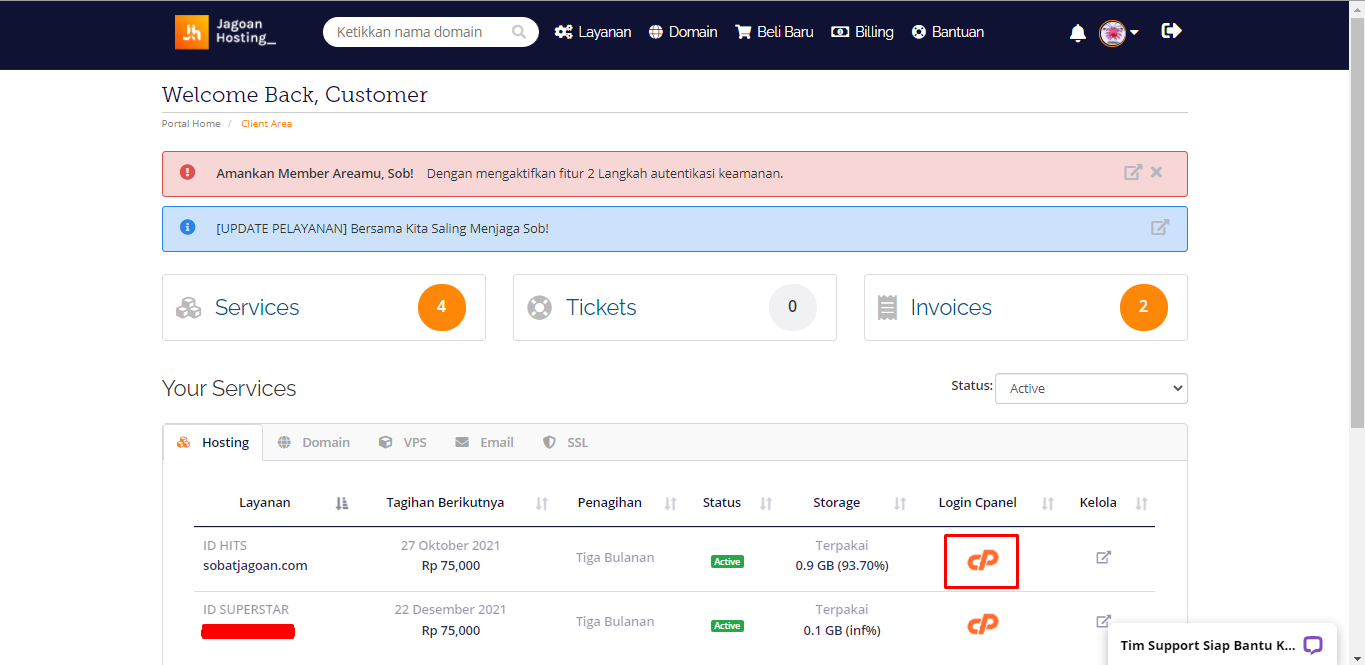Sort by Tagihan Berikutnya column
The height and width of the screenshot is (665, 1365).
542,503
